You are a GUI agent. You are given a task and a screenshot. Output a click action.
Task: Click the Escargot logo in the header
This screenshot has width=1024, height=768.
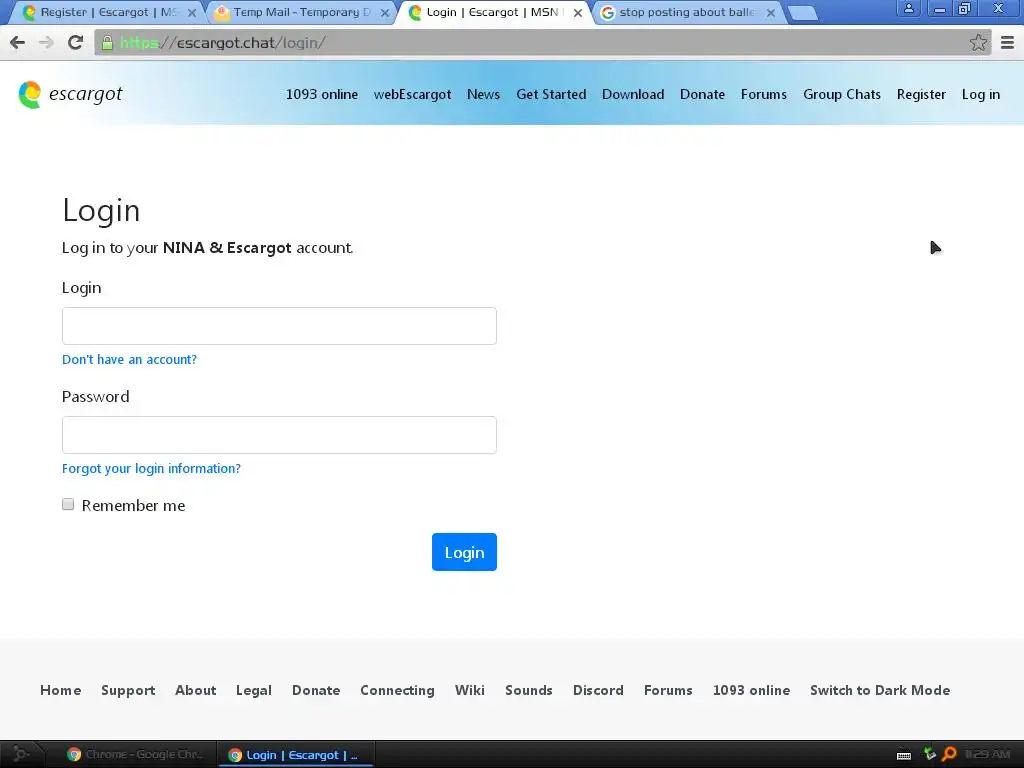(x=71, y=95)
